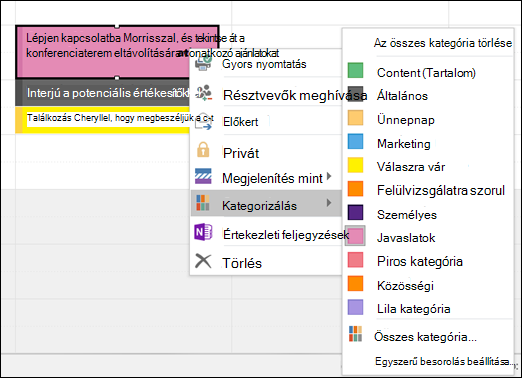Select gray Interjú a potenciális appointment

103,93
